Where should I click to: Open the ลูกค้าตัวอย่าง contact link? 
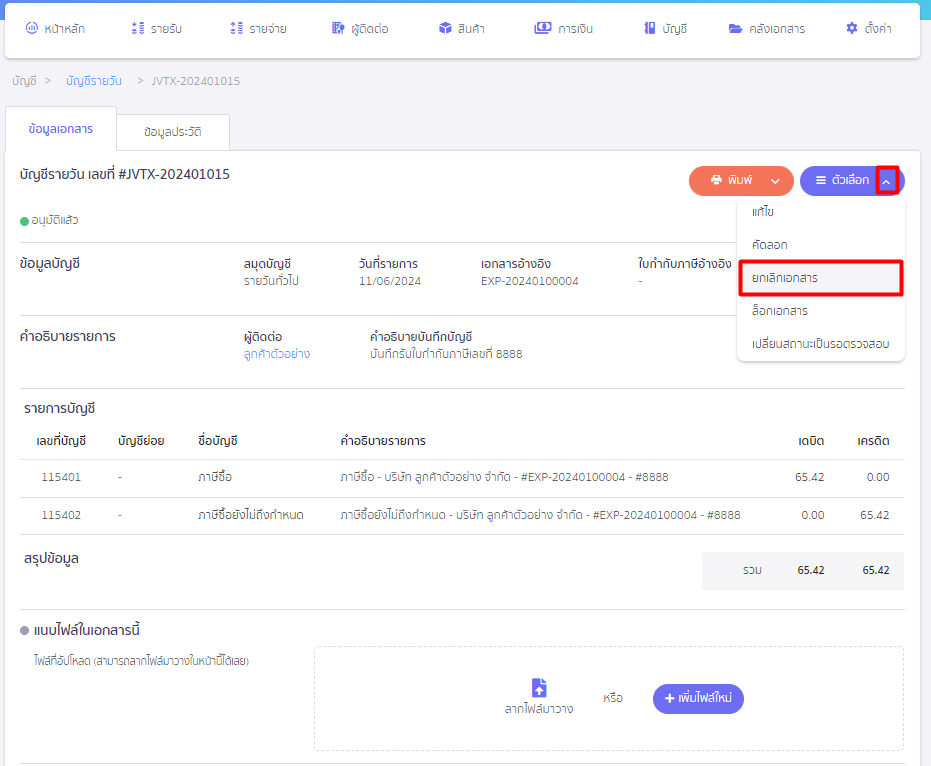click(x=277, y=354)
